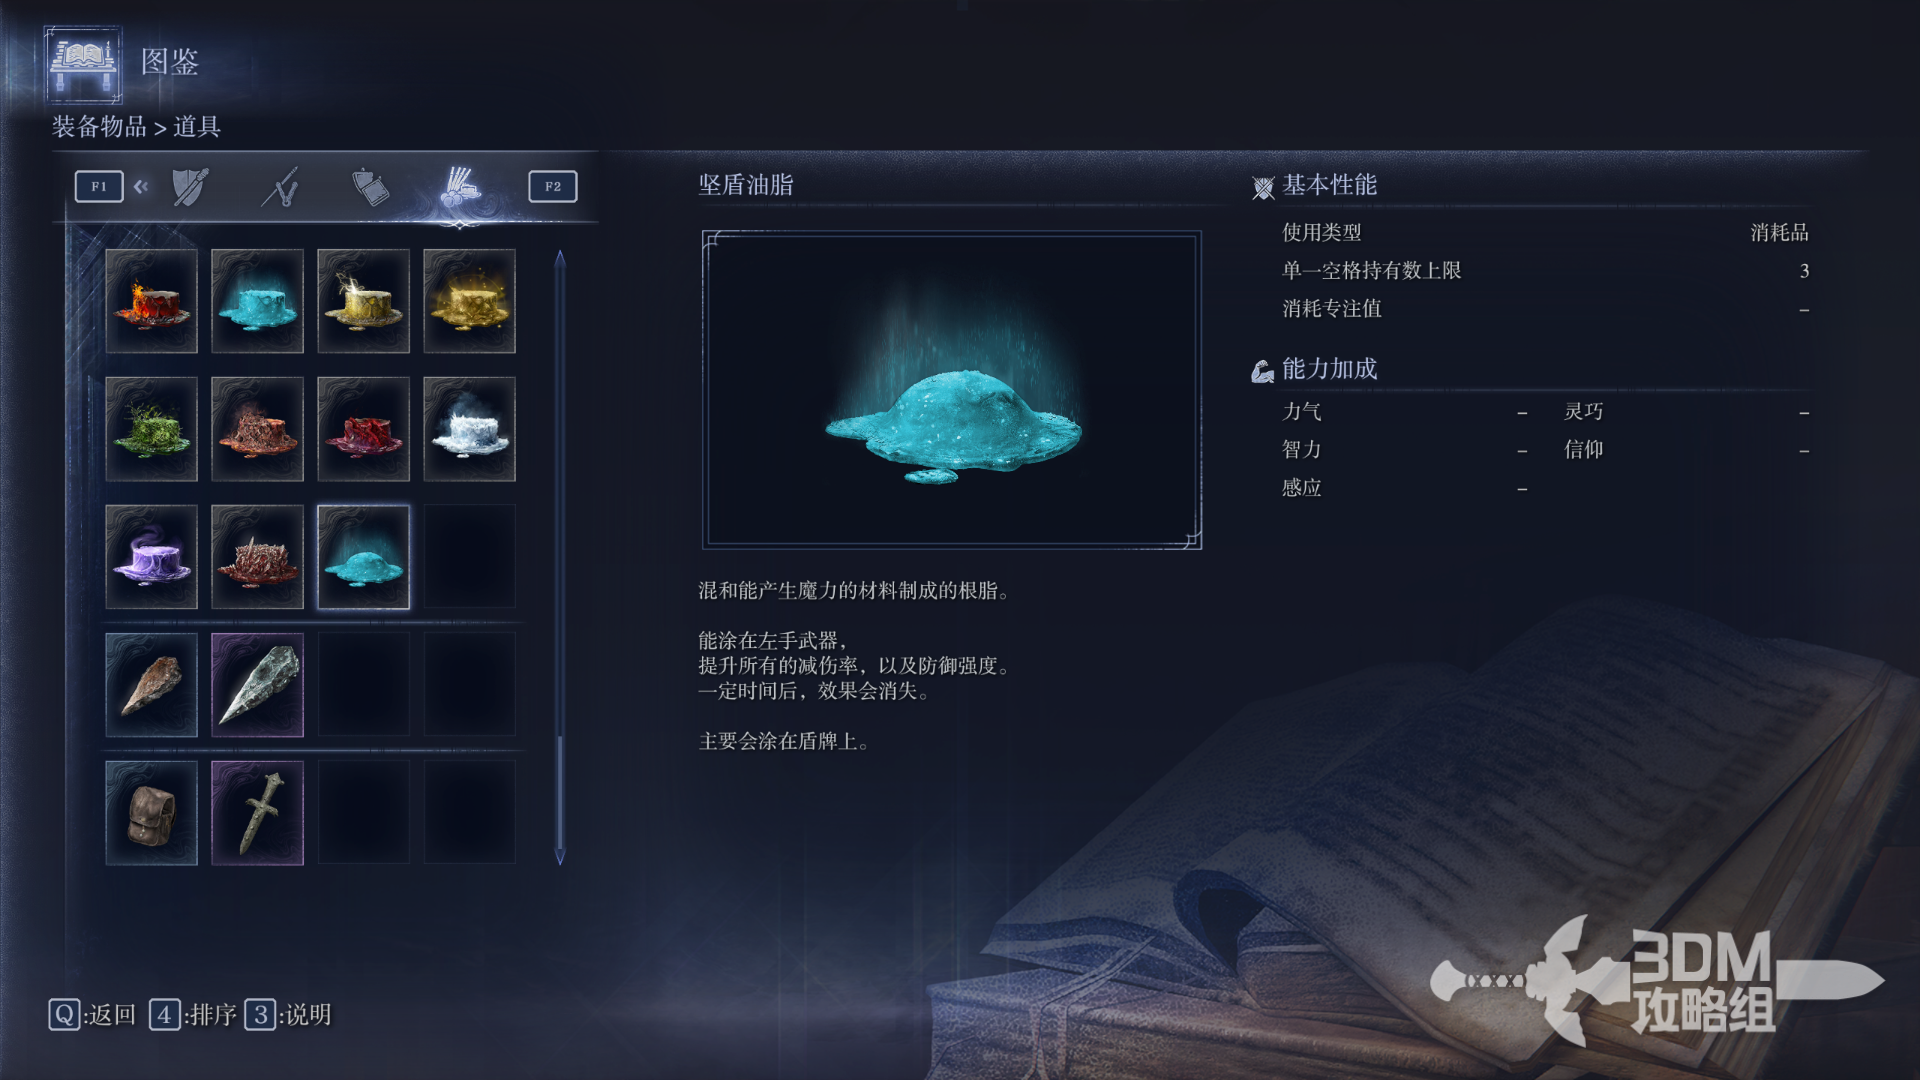Select the purple sleep grease item
Image resolution: width=1920 pixels, height=1080 pixels.
point(151,557)
